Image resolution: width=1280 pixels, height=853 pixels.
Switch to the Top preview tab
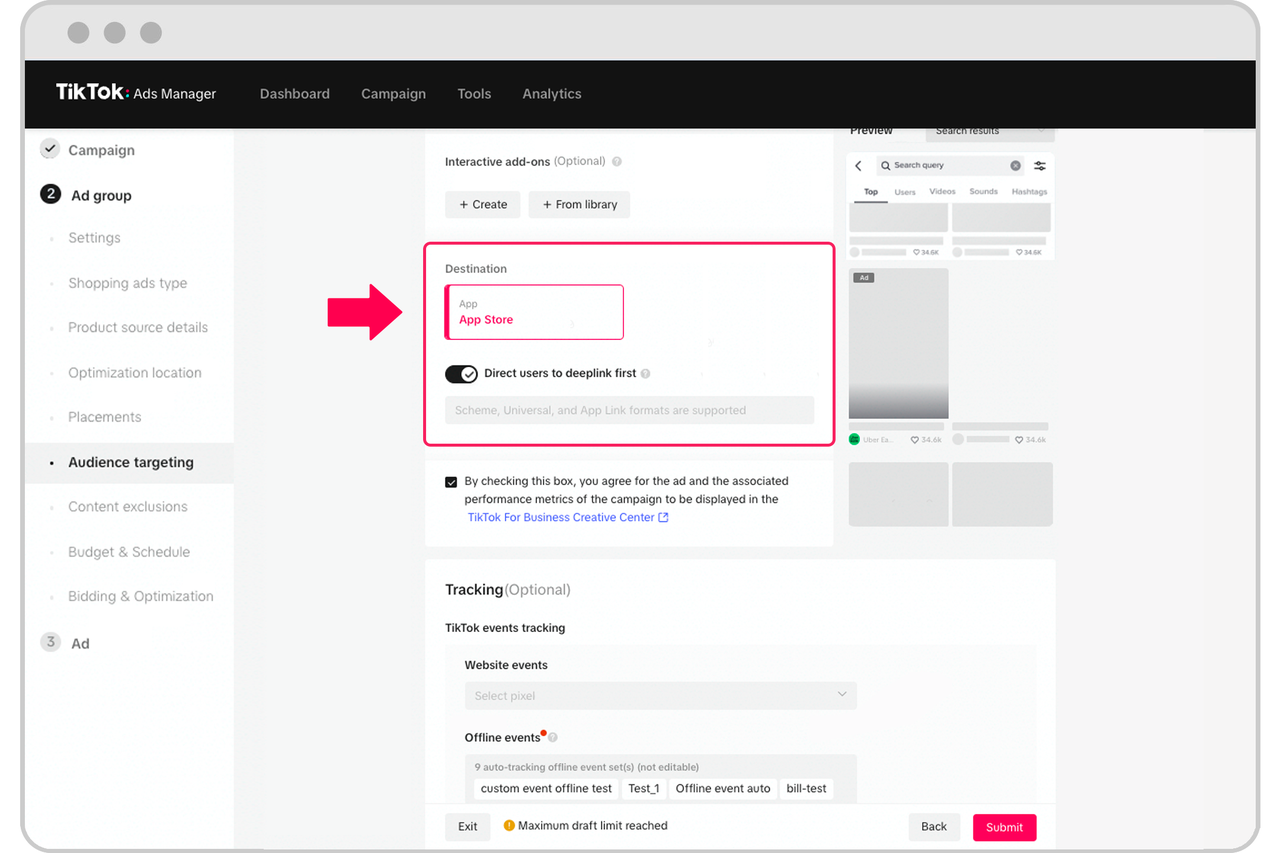[x=871, y=192]
